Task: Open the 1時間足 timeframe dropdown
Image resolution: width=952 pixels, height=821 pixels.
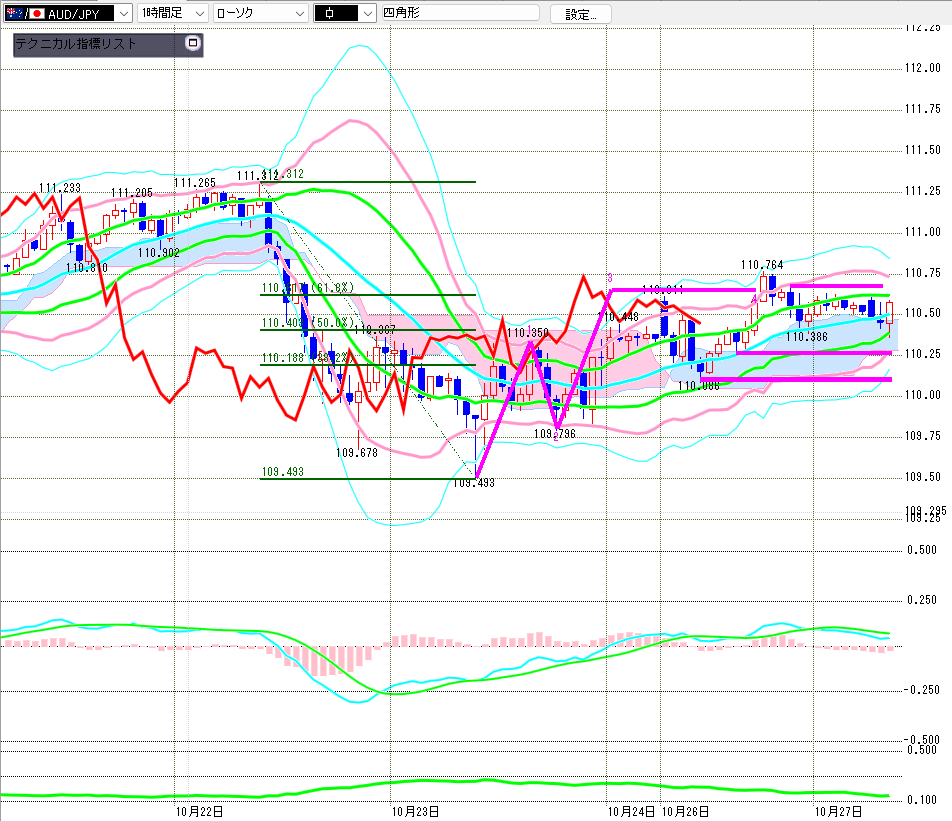Action: coord(172,13)
